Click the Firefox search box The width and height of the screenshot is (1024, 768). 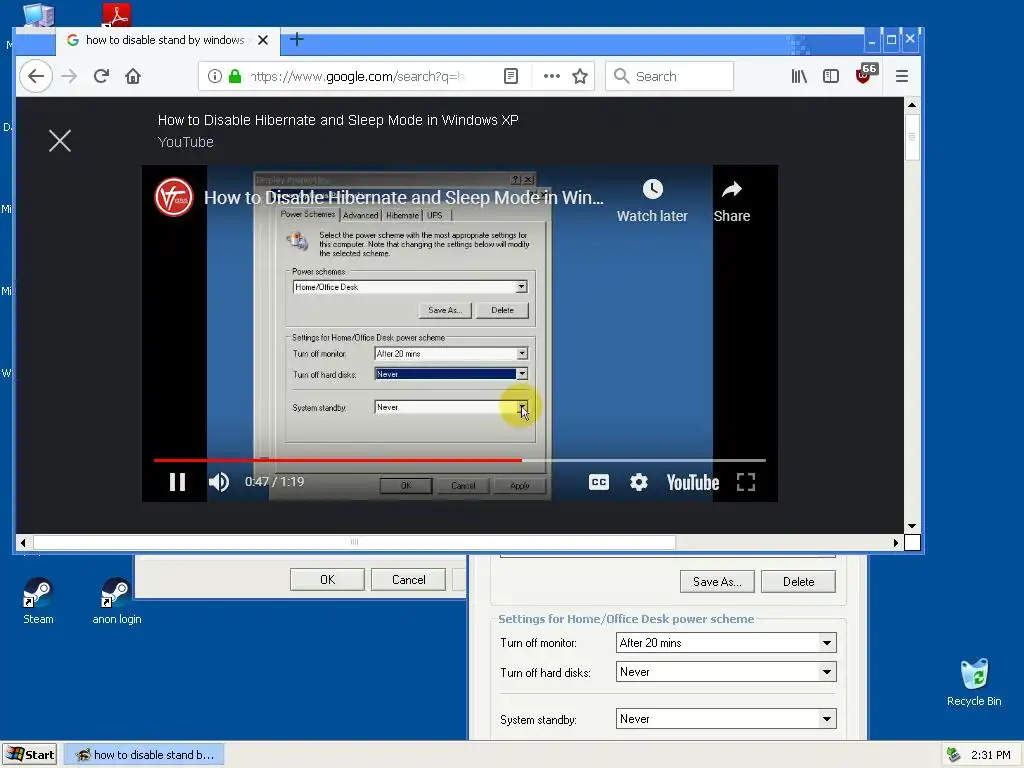pos(669,76)
